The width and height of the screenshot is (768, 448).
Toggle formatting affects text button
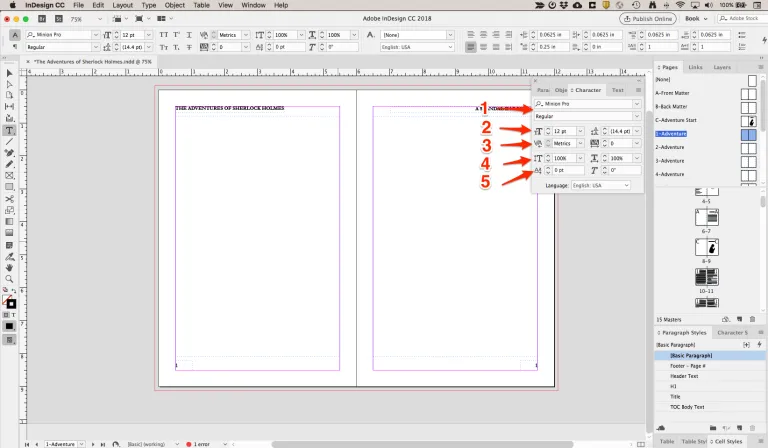(x=13, y=315)
